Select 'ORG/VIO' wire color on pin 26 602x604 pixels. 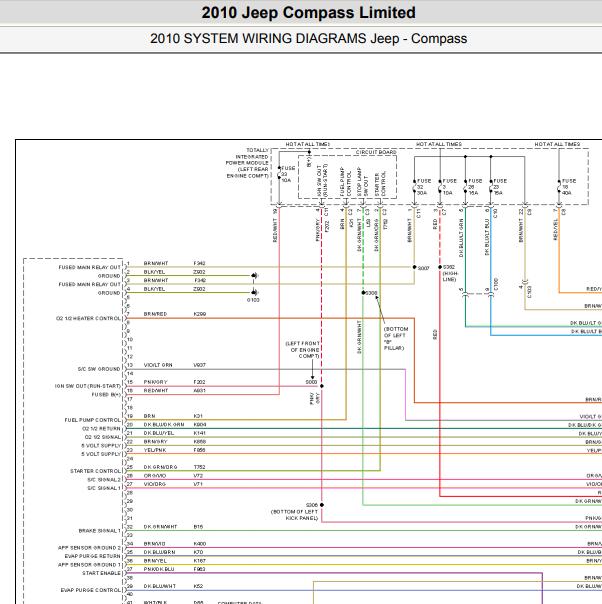click(x=155, y=475)
